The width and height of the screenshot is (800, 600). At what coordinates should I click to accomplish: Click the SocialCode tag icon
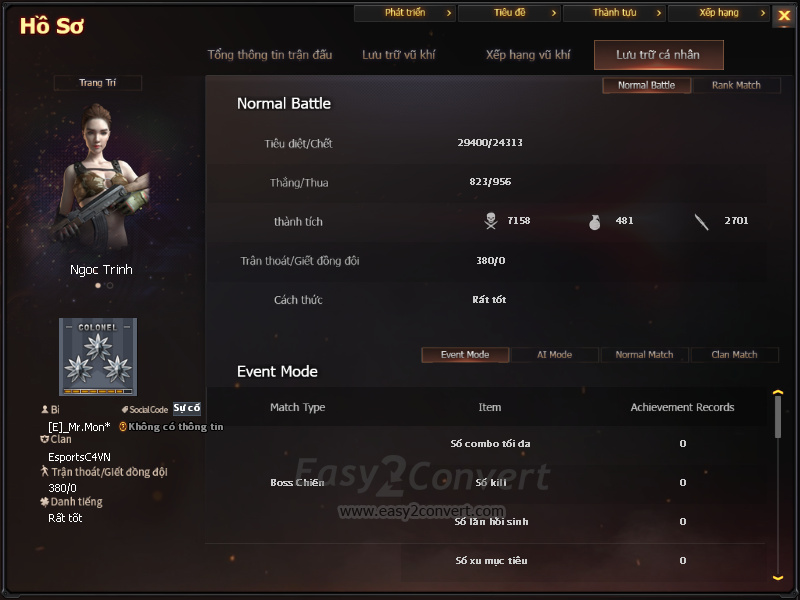click(x=124, y=409)
